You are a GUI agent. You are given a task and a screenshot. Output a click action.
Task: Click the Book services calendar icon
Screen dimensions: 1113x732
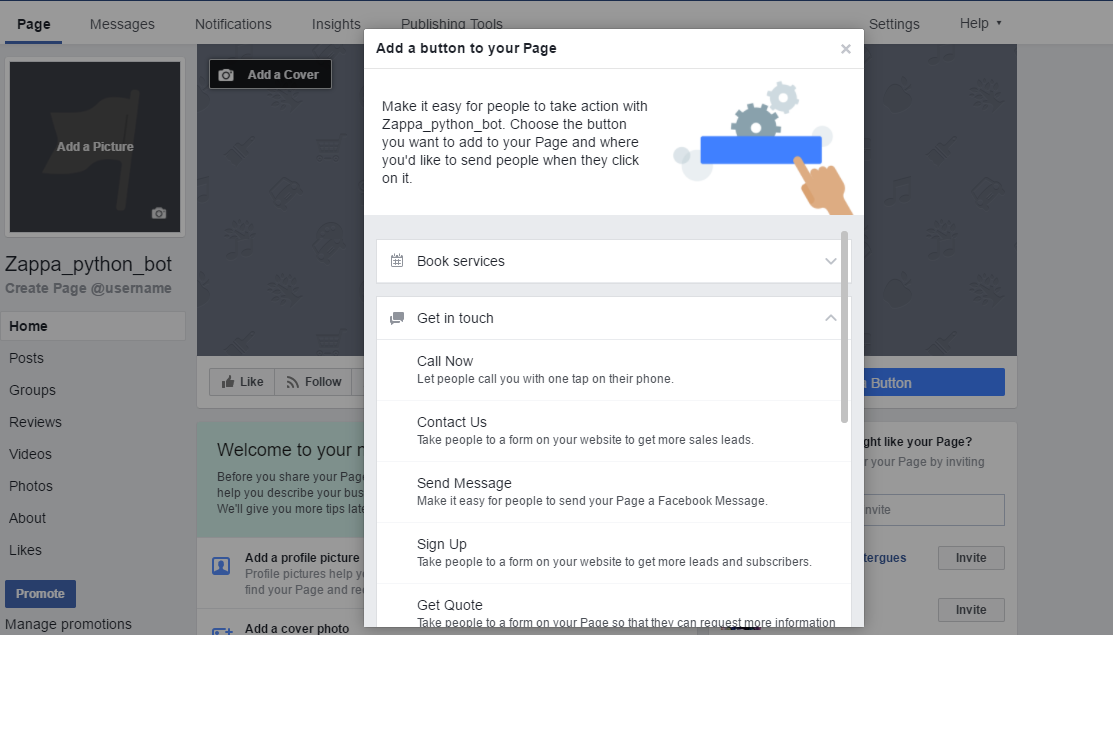(x=397, y=261)
